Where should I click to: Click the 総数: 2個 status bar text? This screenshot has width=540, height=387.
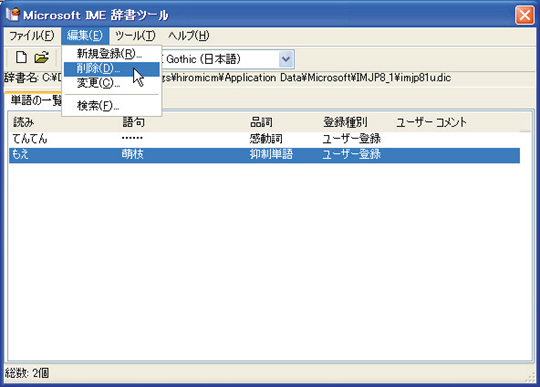coord(27,373)
